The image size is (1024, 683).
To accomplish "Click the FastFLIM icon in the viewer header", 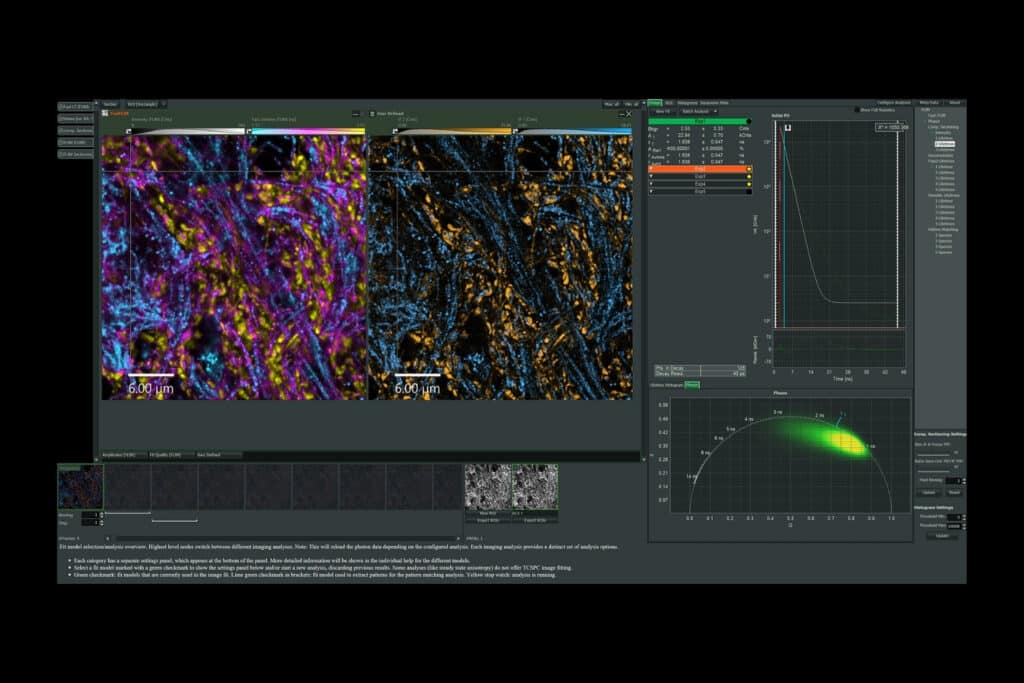I will (105, 112).
